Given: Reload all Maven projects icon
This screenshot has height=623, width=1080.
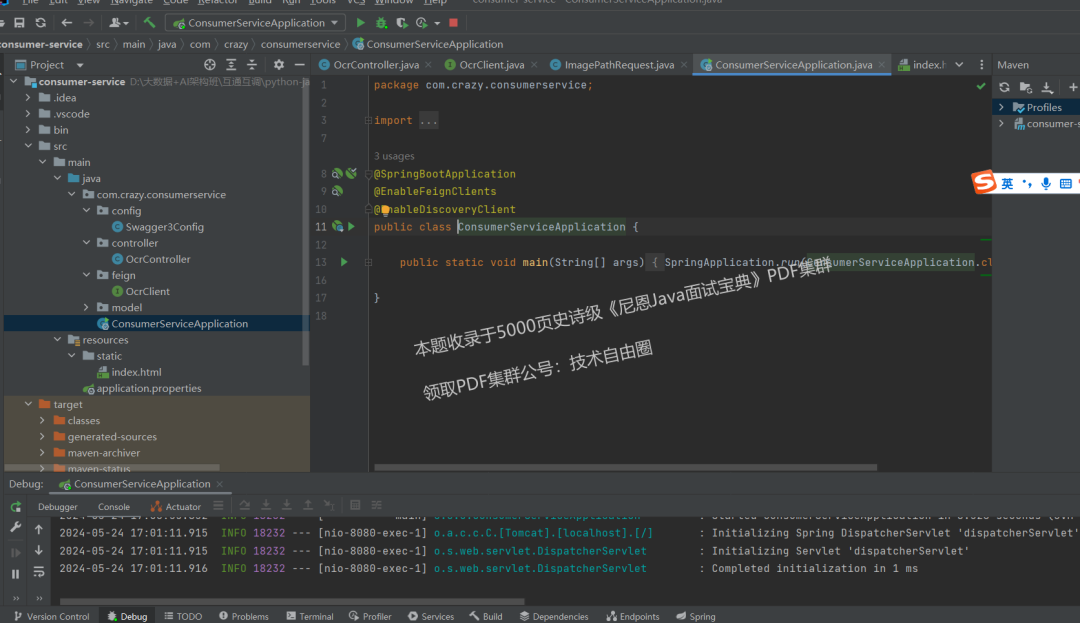Looking at the screenshot, I should pyautogui.click(x=1004, y=87).
